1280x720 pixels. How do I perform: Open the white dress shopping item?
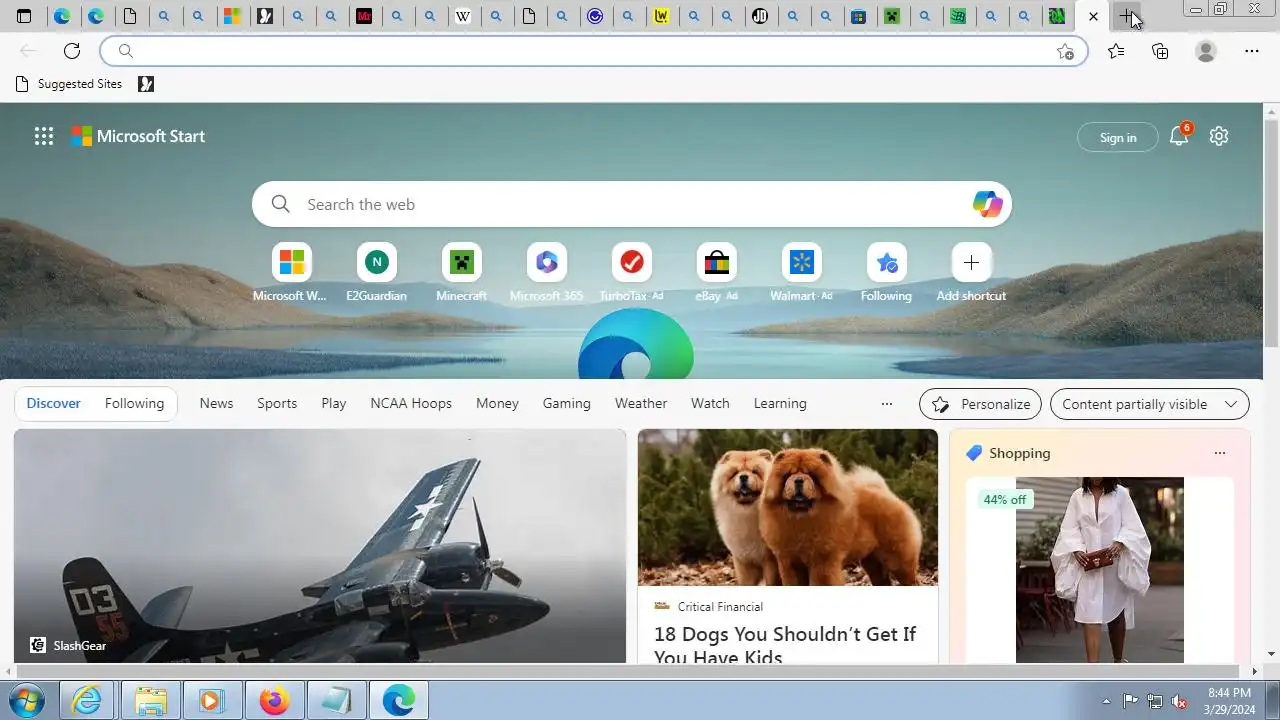[x=1100, y=570]
